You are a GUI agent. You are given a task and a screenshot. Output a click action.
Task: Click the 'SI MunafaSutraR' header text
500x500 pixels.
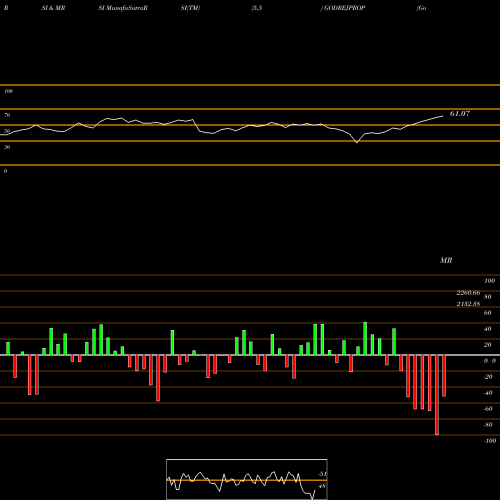(123, 8)
